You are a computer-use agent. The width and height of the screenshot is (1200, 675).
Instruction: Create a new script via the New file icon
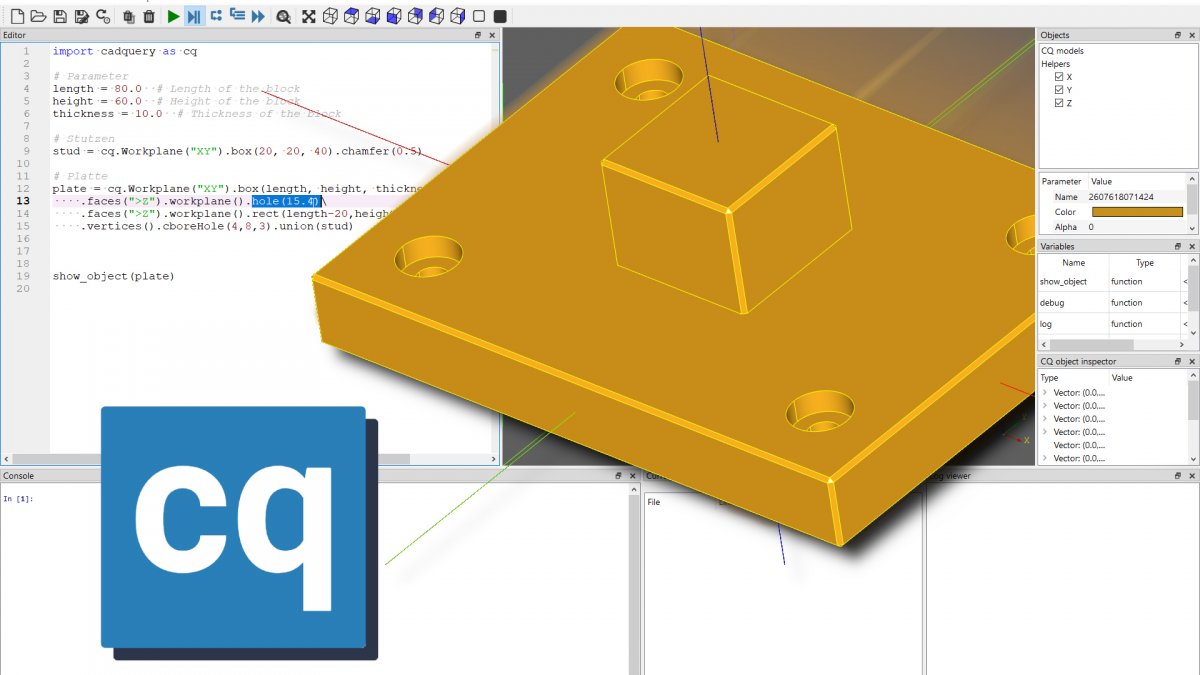point(17,16)
